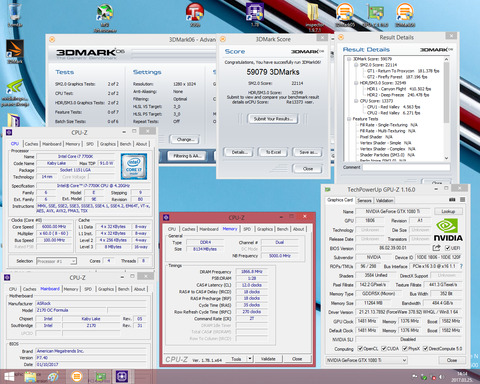Viewport: 480px width, 384px height.
Task: Click the NVIDIA logo in GPU-Z
Action: point(448,230)
